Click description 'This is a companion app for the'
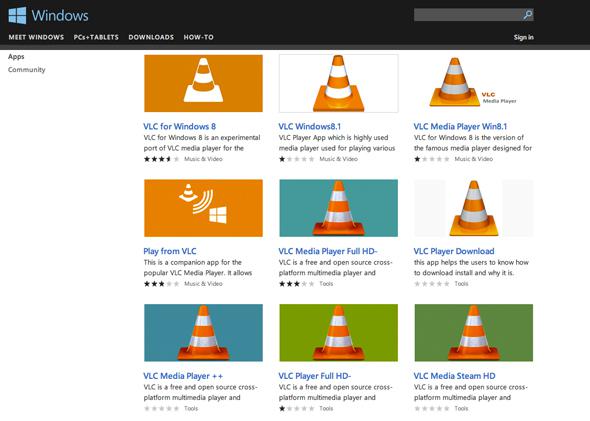The height and width of the screenshot is (421, 590). pos(193,262)
